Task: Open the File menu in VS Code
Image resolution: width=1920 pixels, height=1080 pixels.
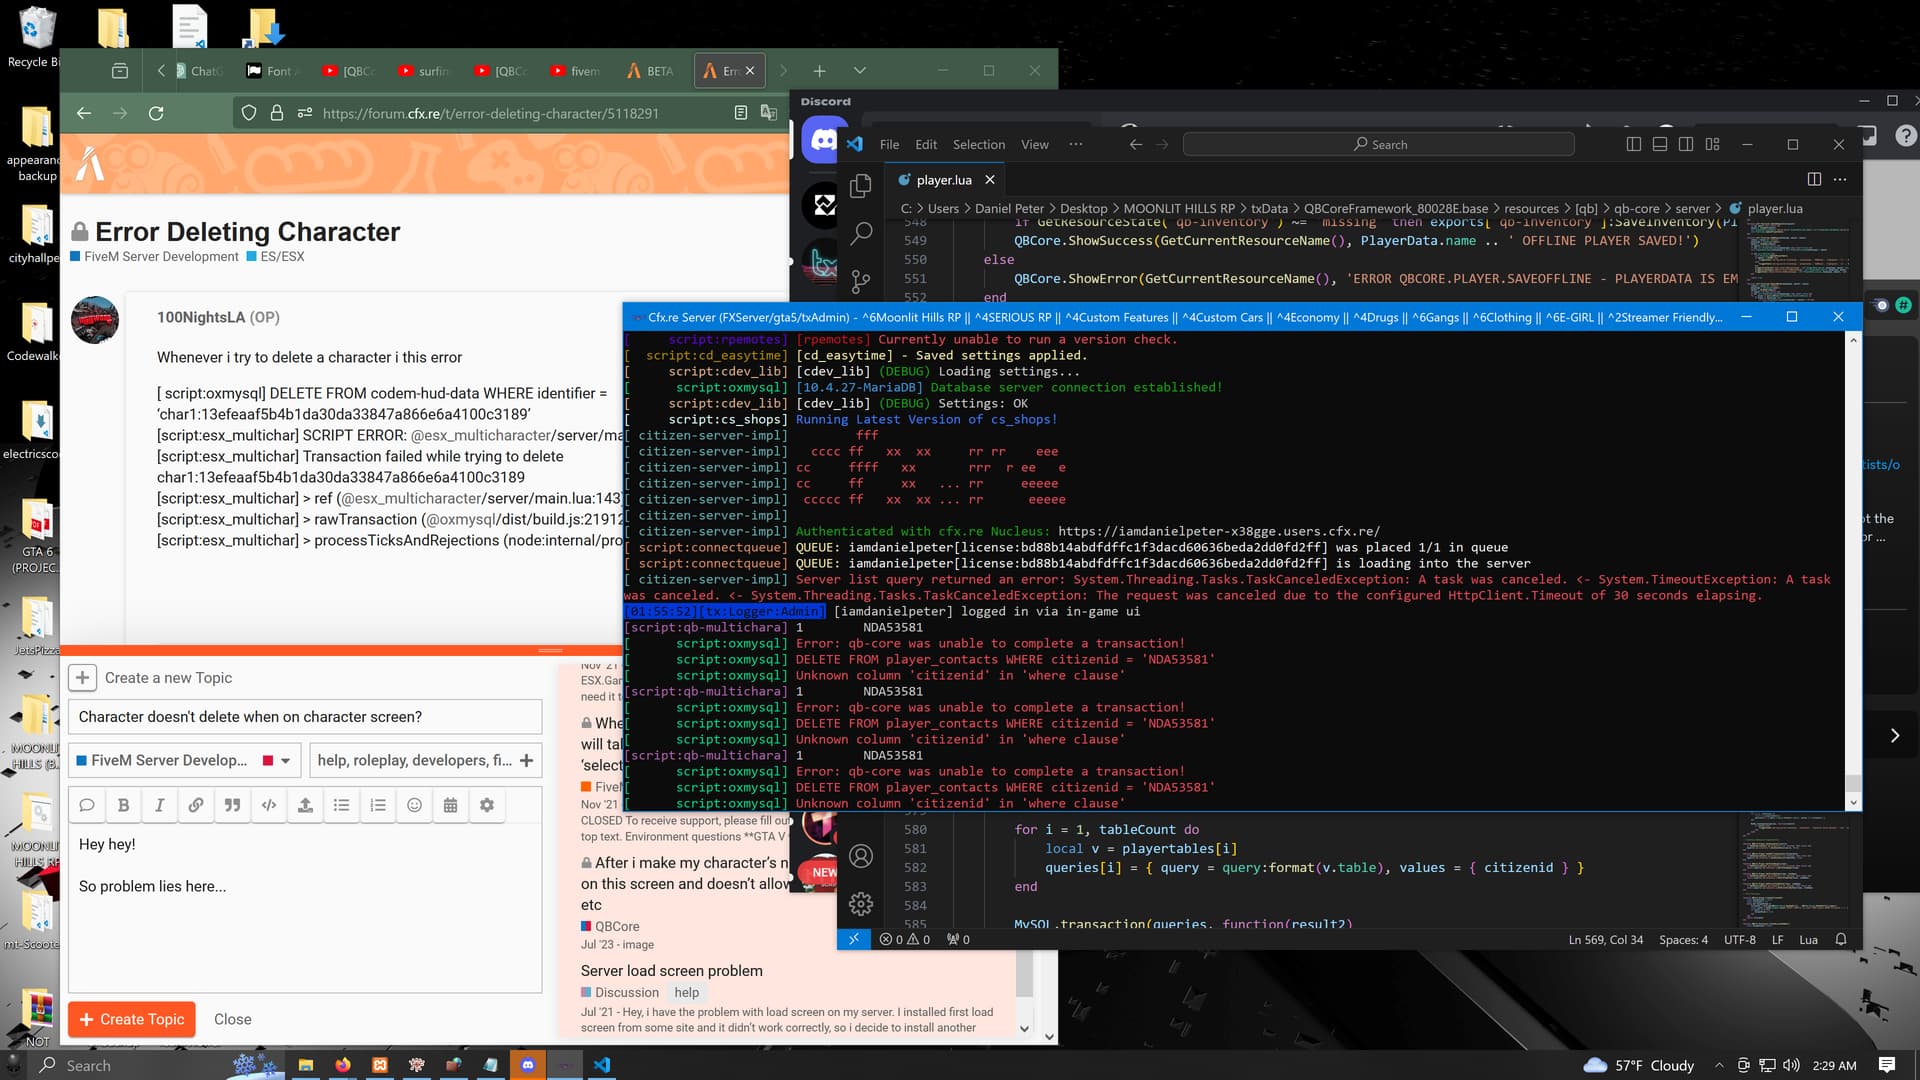Action: pyautogui.click(x=888, y=144)
